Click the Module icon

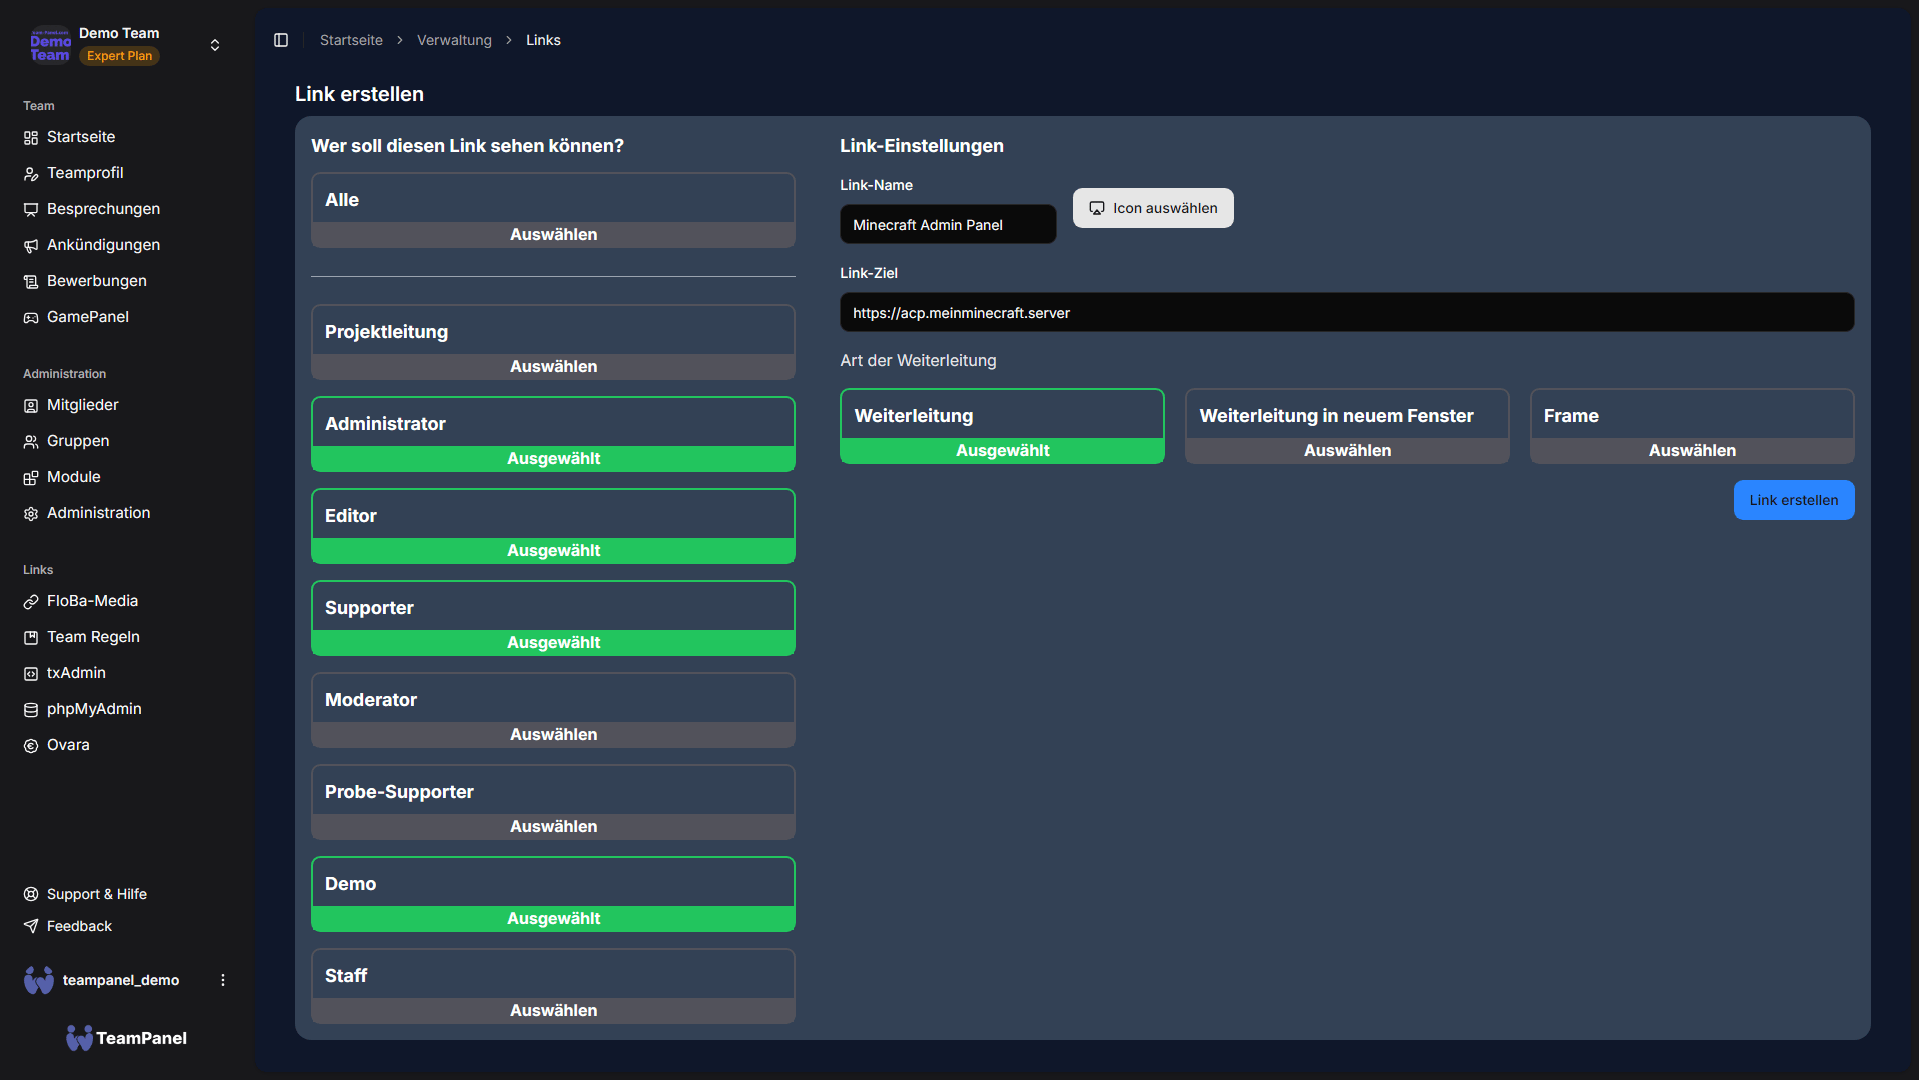point(31,478)
